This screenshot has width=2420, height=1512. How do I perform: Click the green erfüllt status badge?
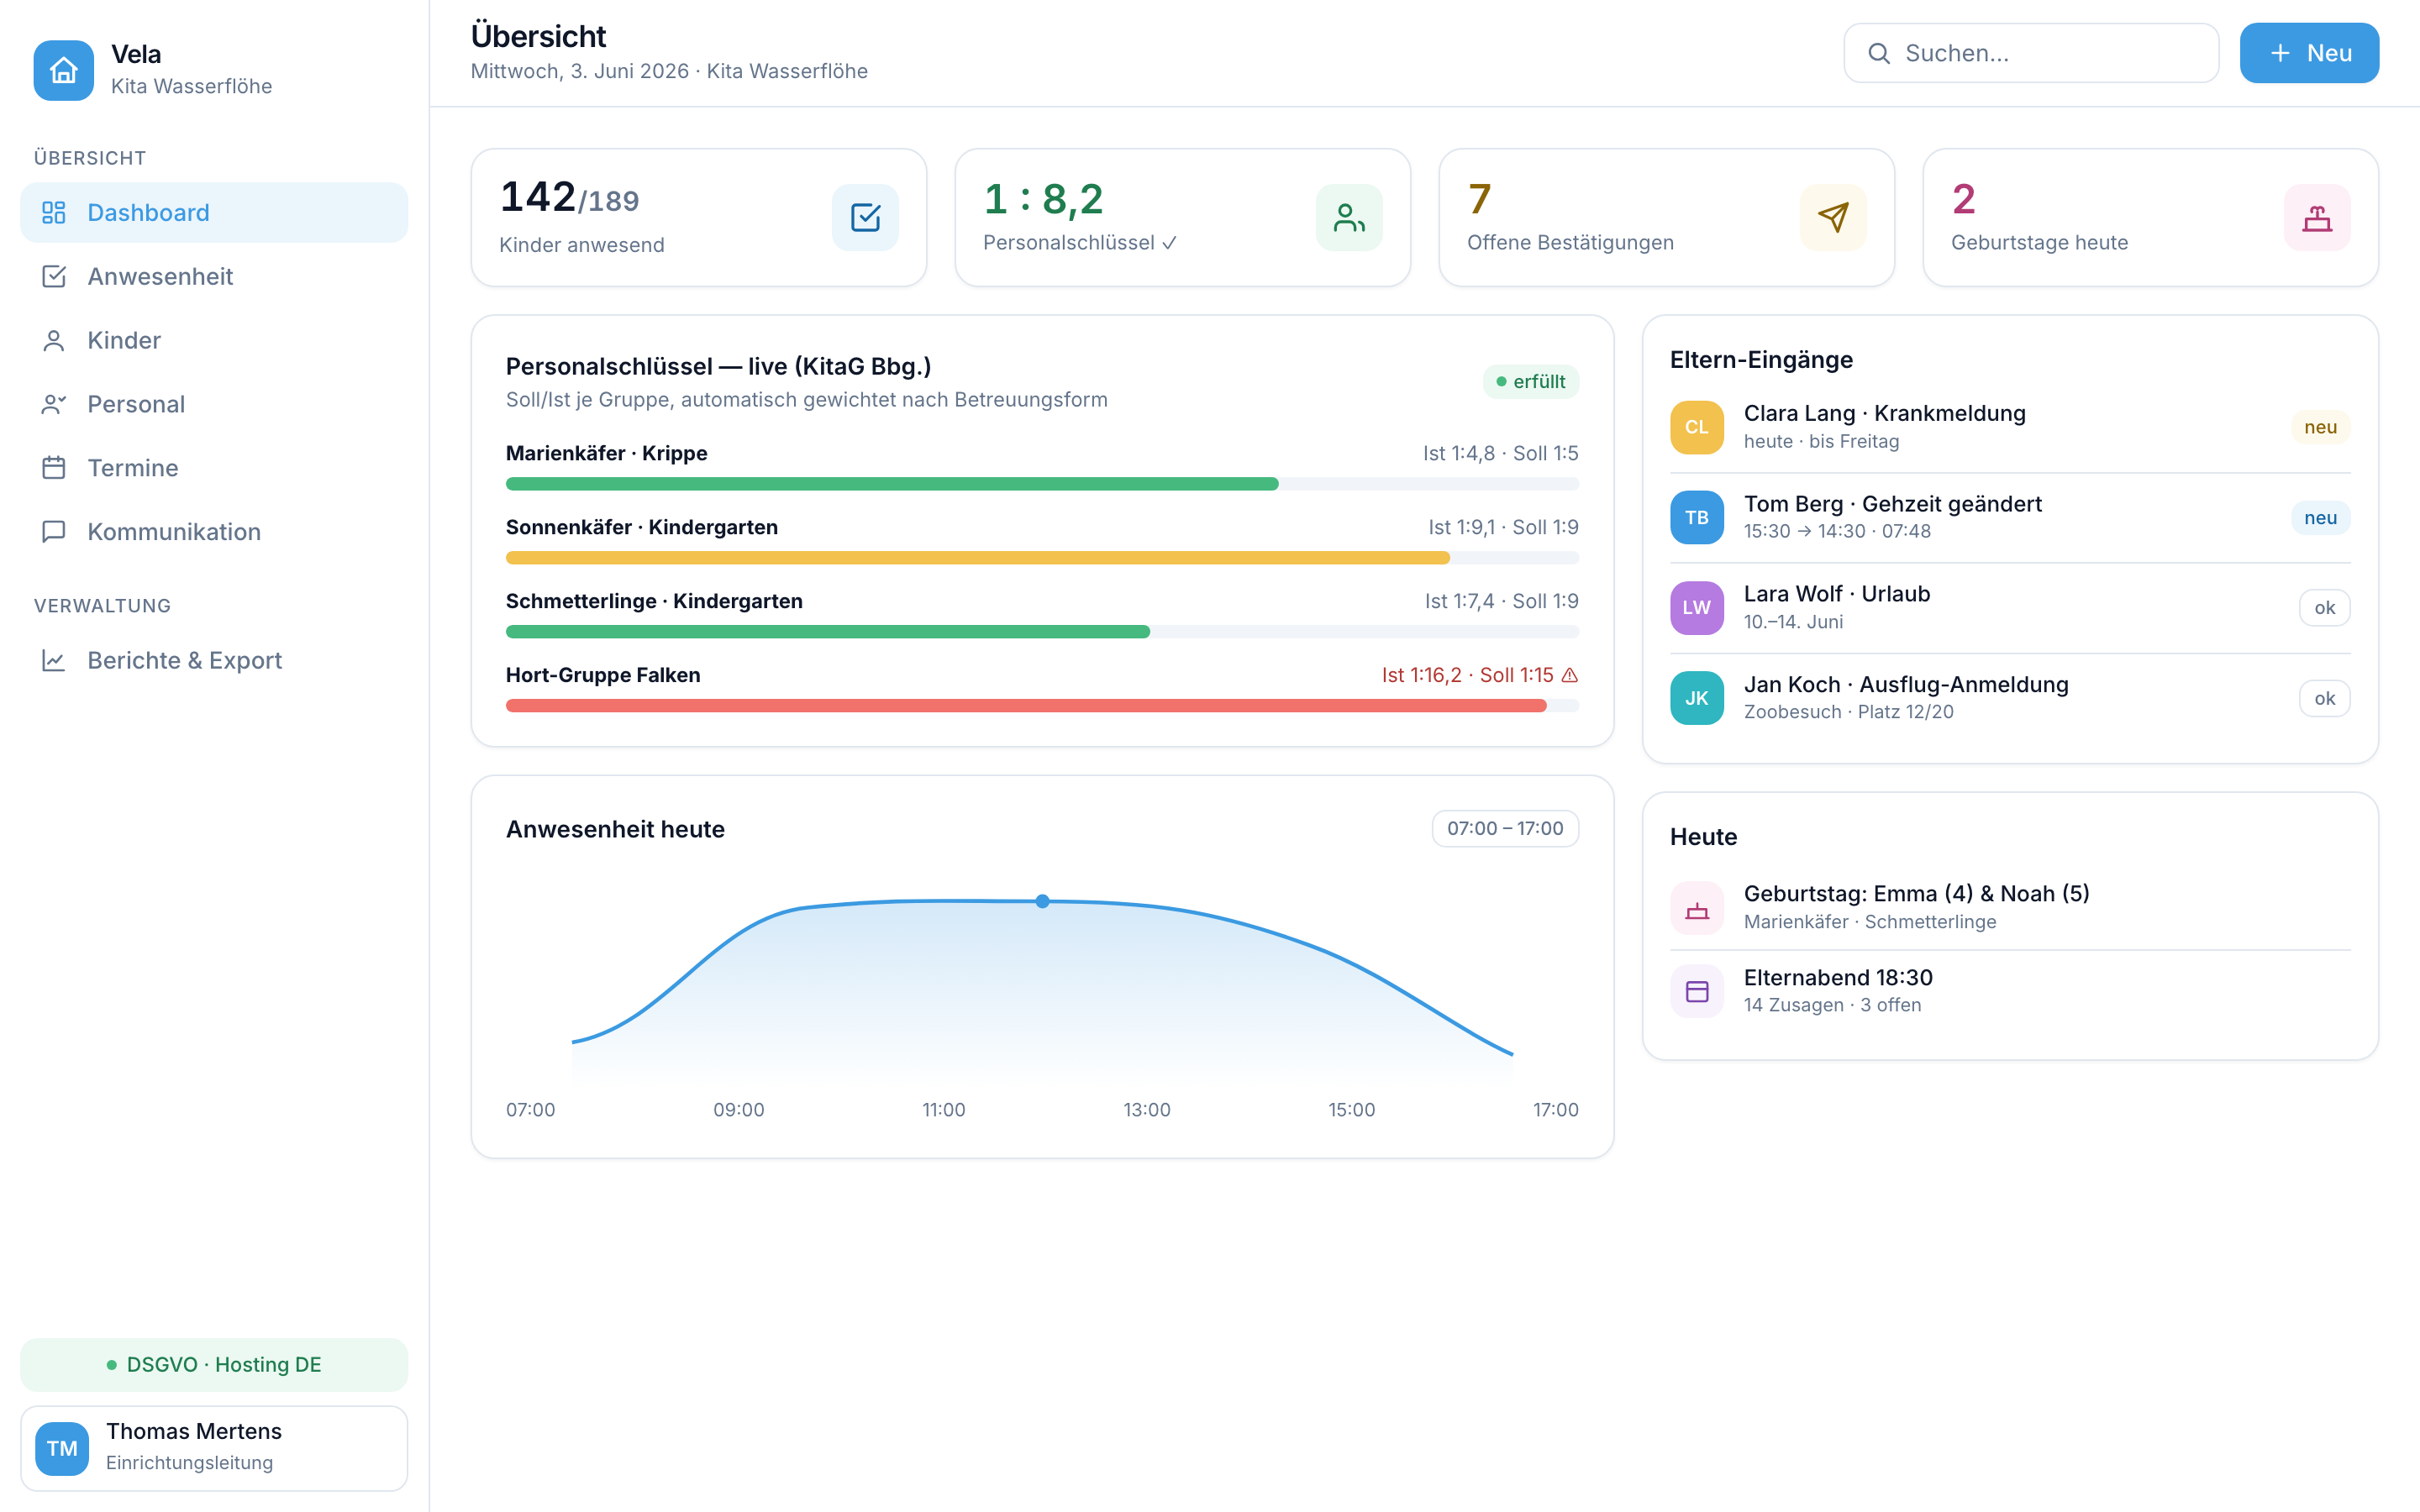coord(1530,381)
